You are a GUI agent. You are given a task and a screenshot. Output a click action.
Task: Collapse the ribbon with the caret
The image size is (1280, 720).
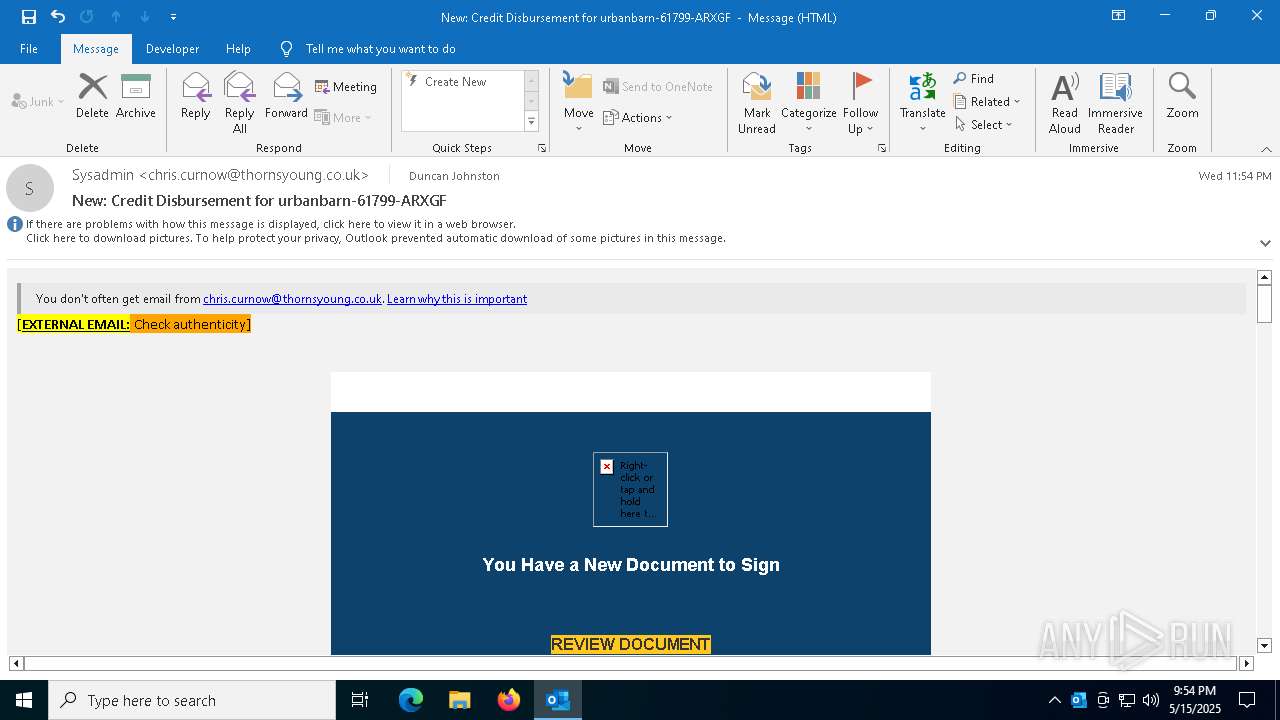(x=1265, y=149)
